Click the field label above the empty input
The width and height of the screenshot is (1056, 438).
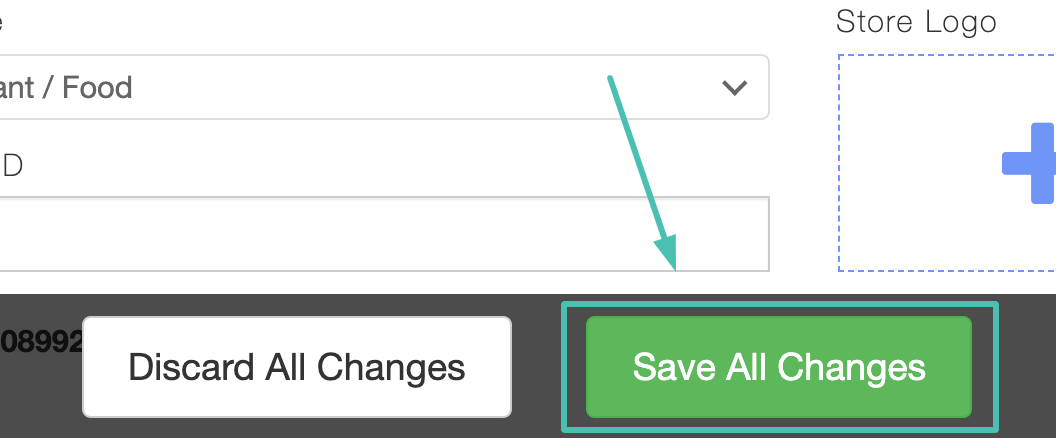[12, 165]
